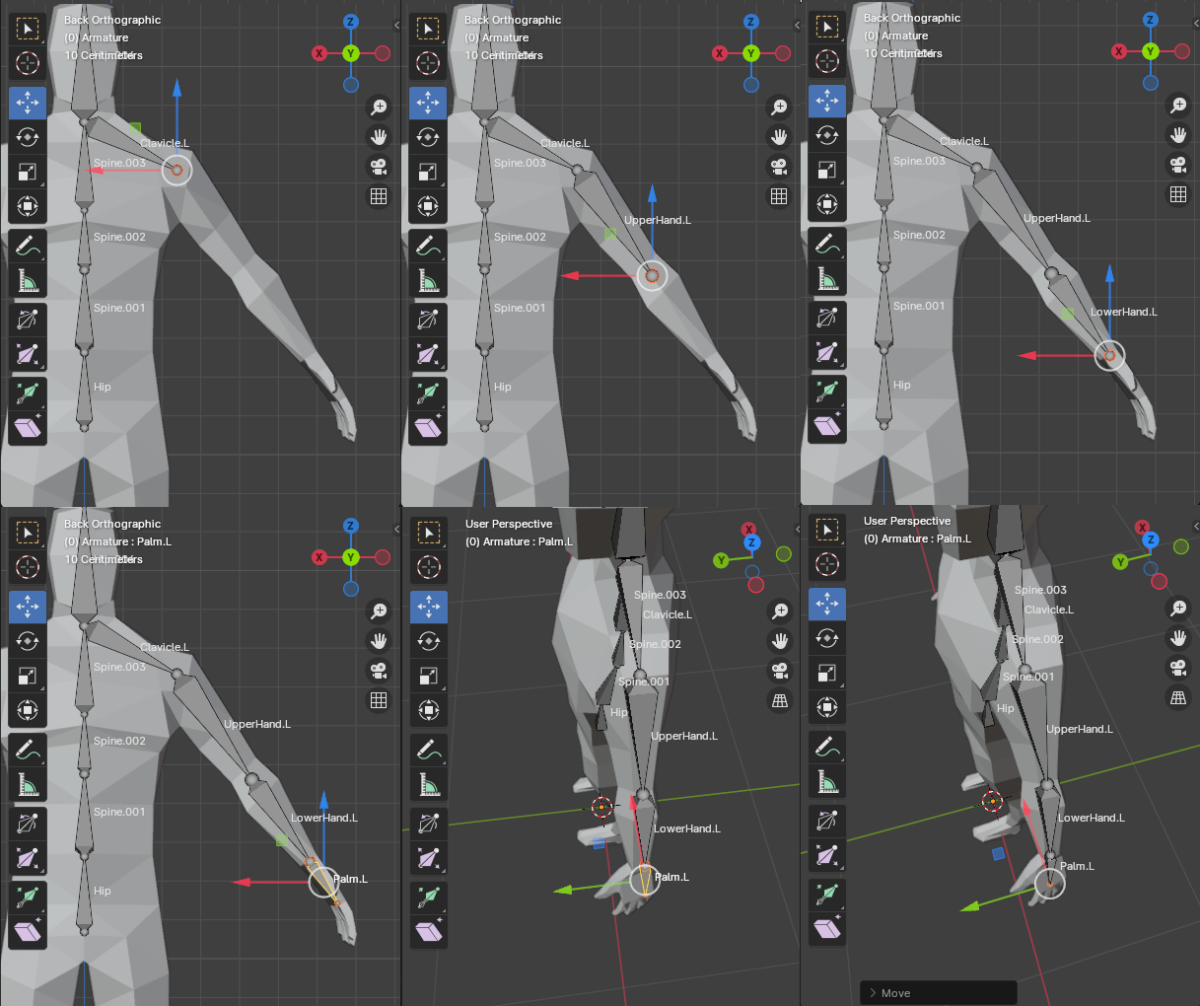Select the Extrude bone tool
Viewport: 1200px width, 1006px height.
click(x=28, y=425)
